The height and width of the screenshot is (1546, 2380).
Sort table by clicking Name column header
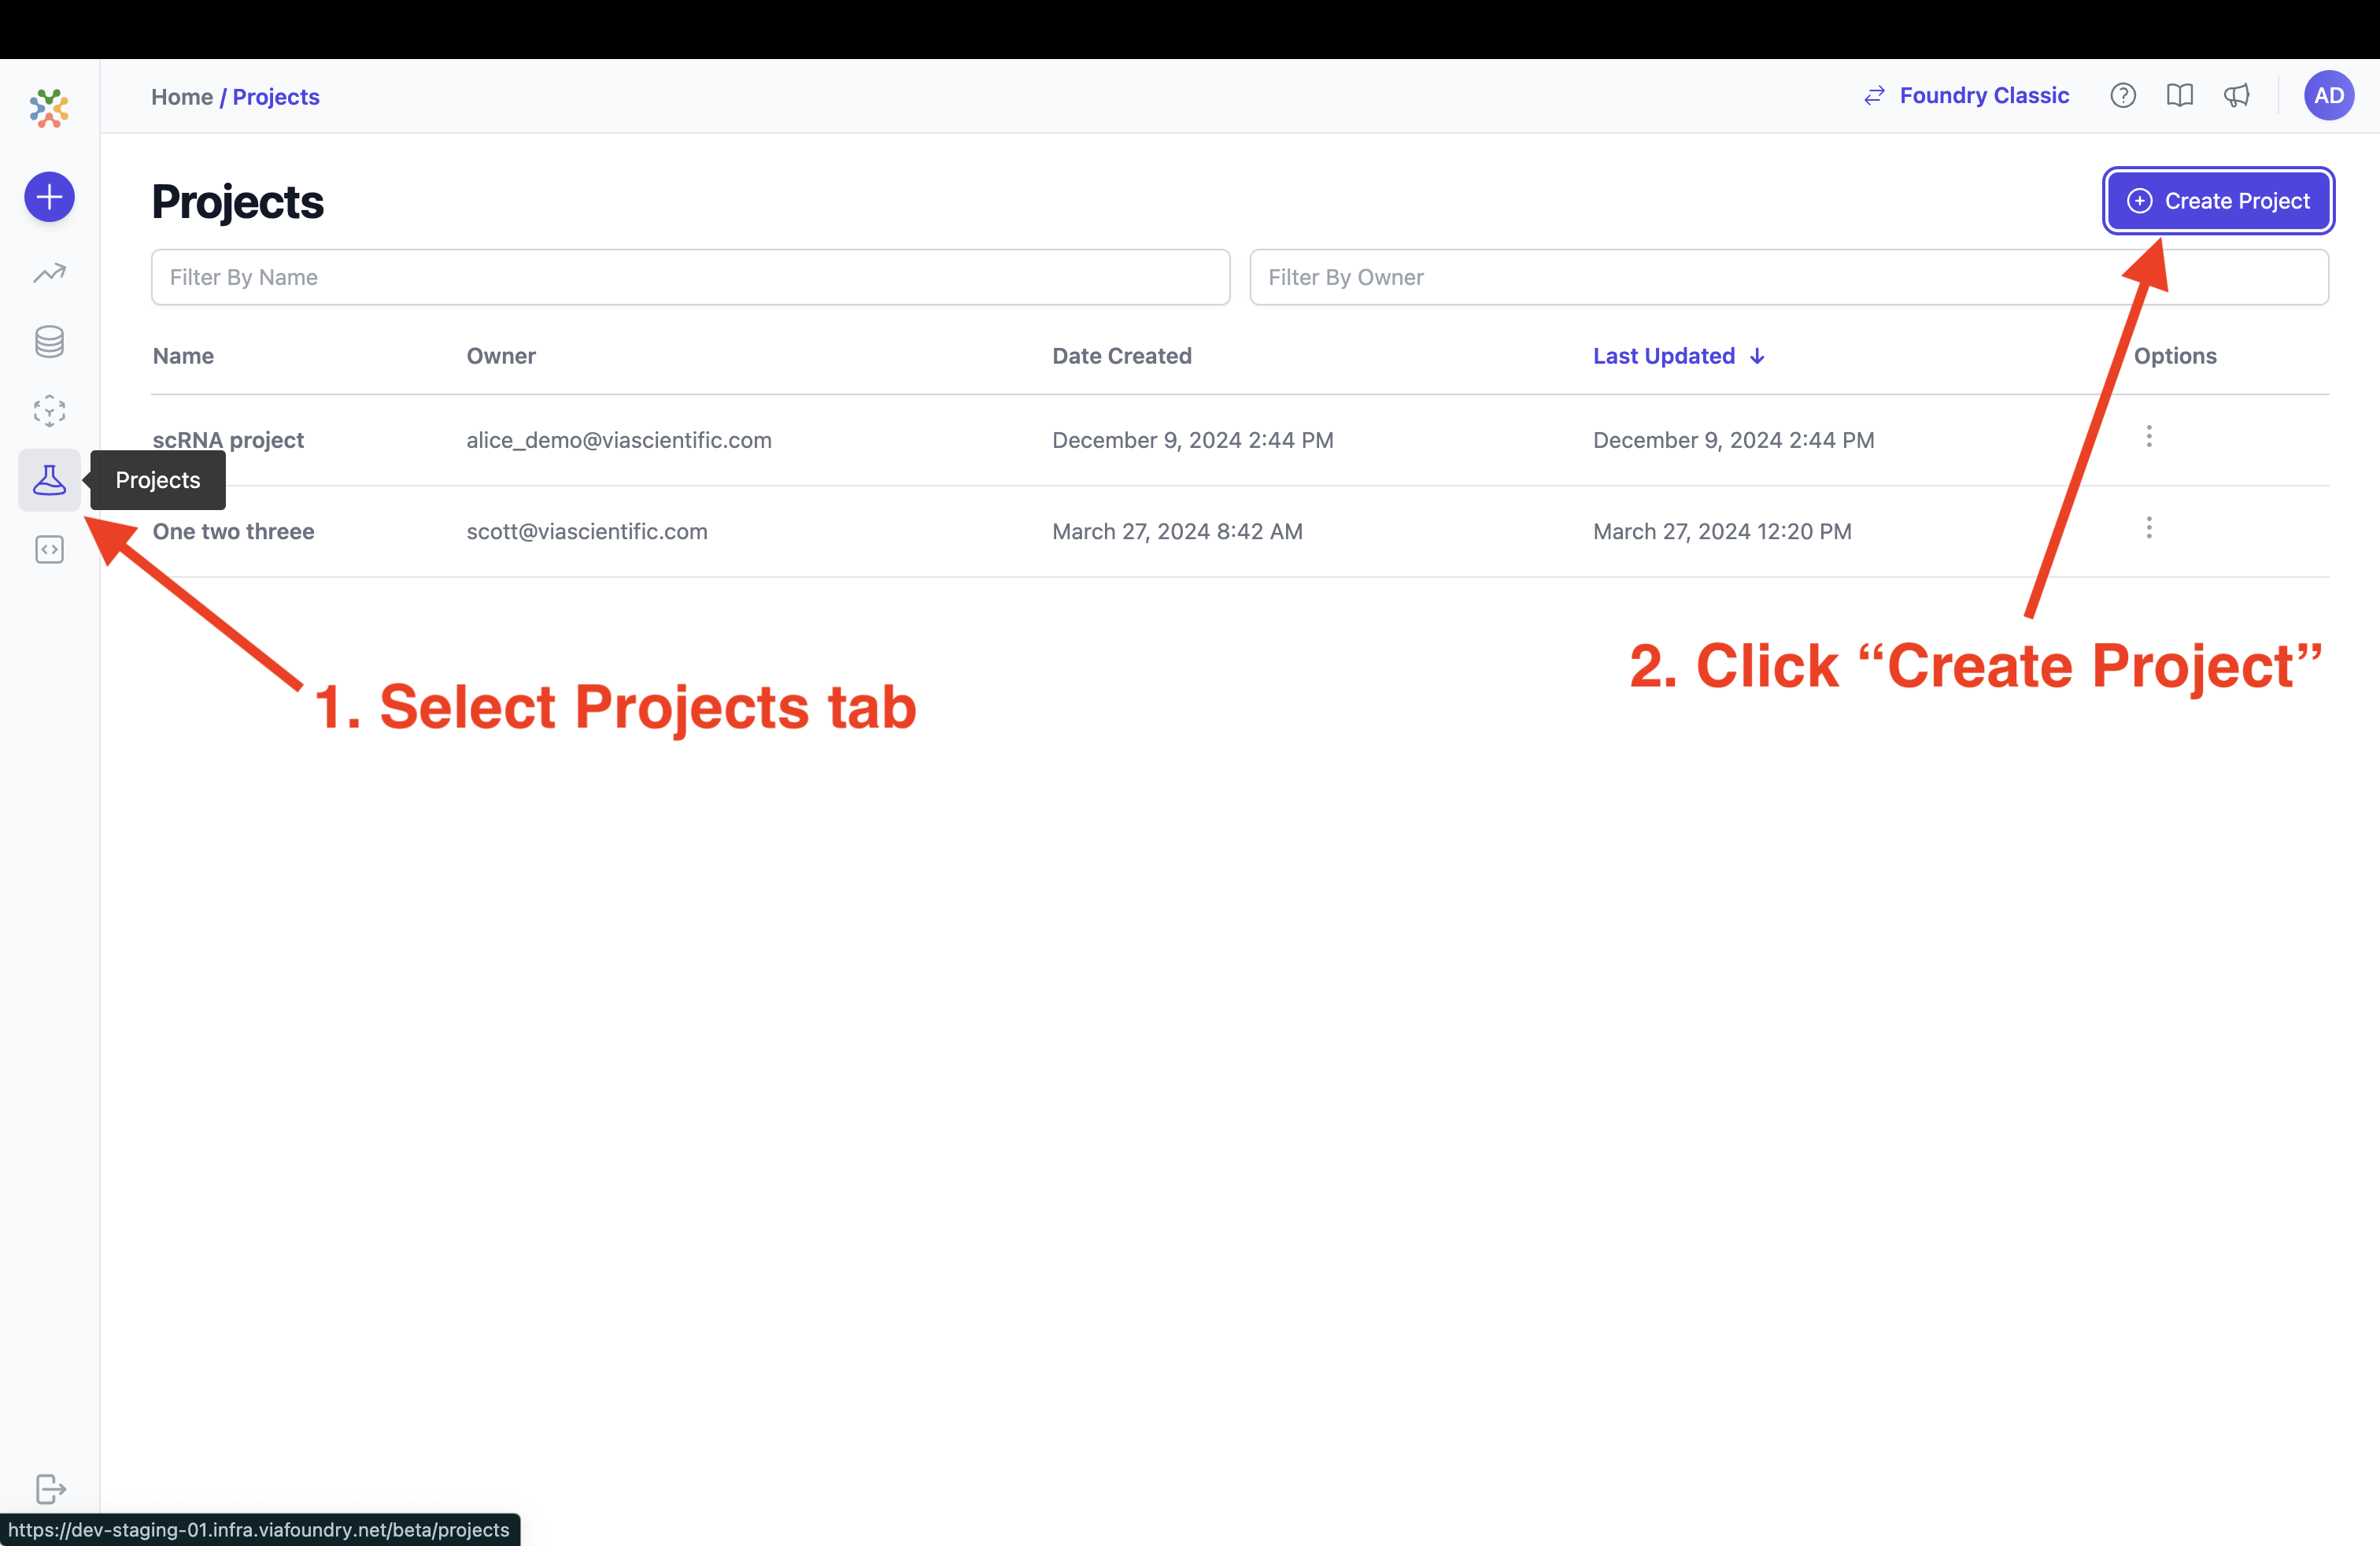[x=183, y=356]
